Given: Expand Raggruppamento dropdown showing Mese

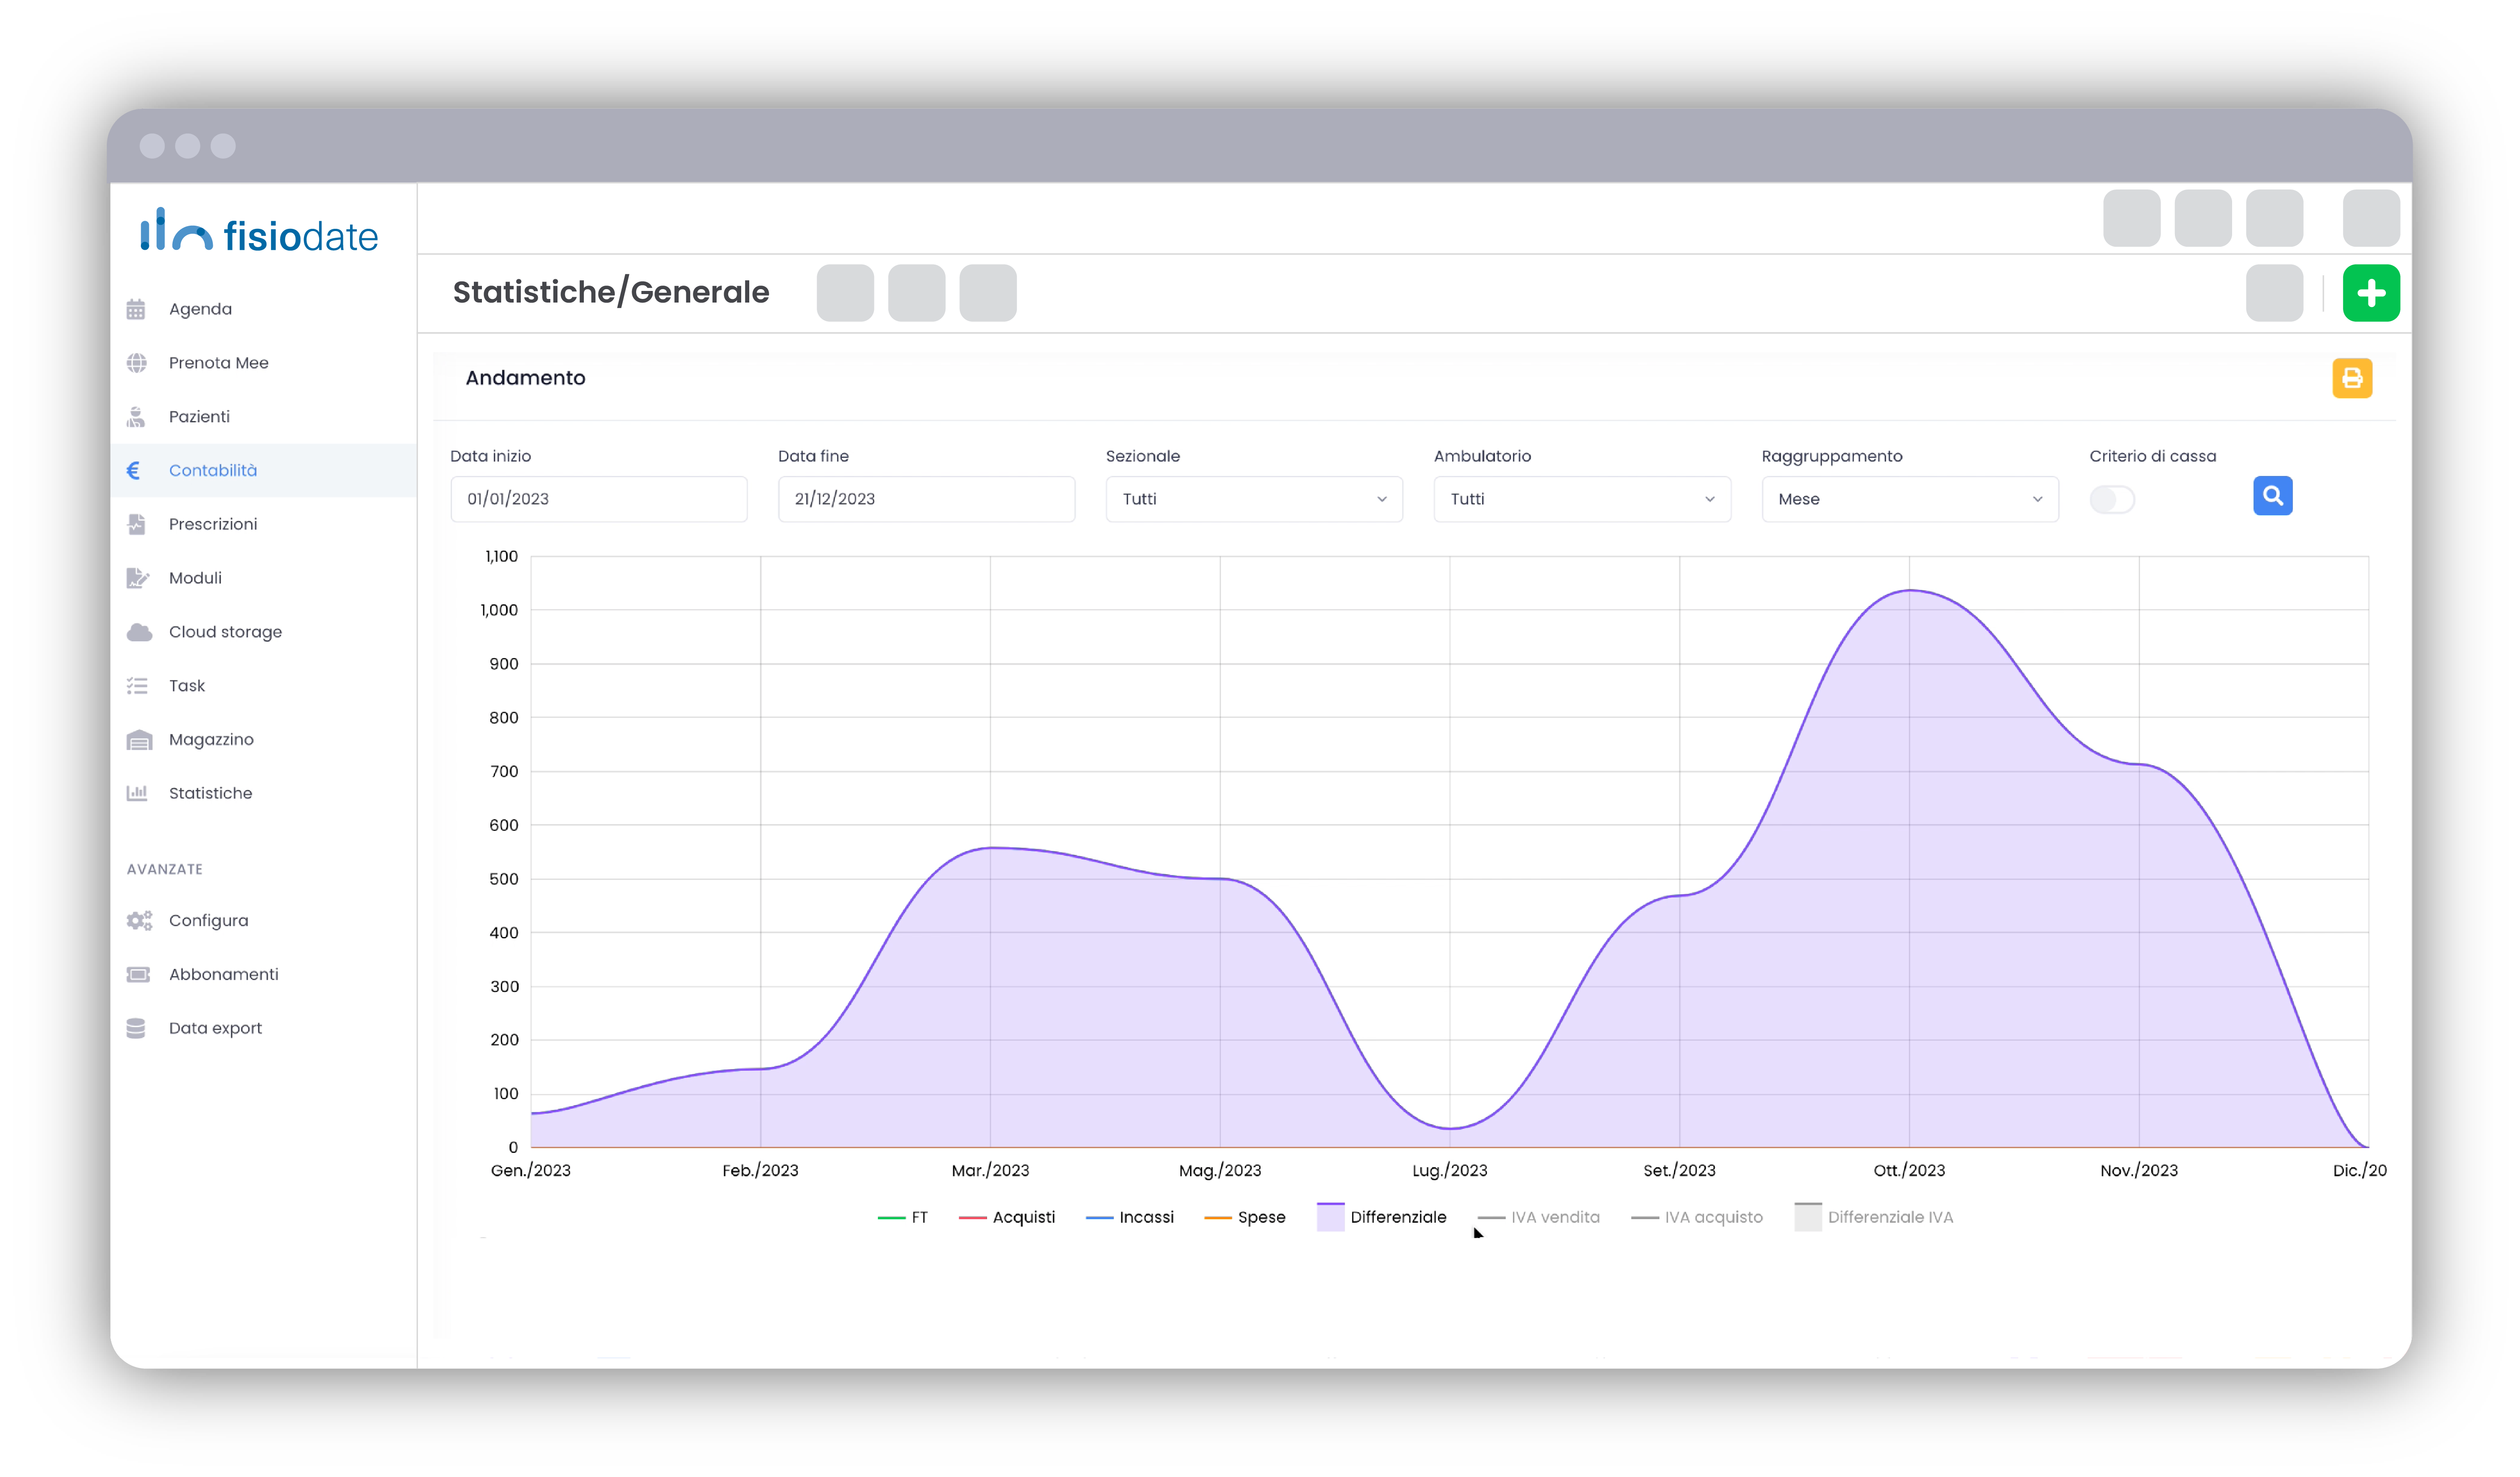Looking at the screenshot, I should [1909, 499].
